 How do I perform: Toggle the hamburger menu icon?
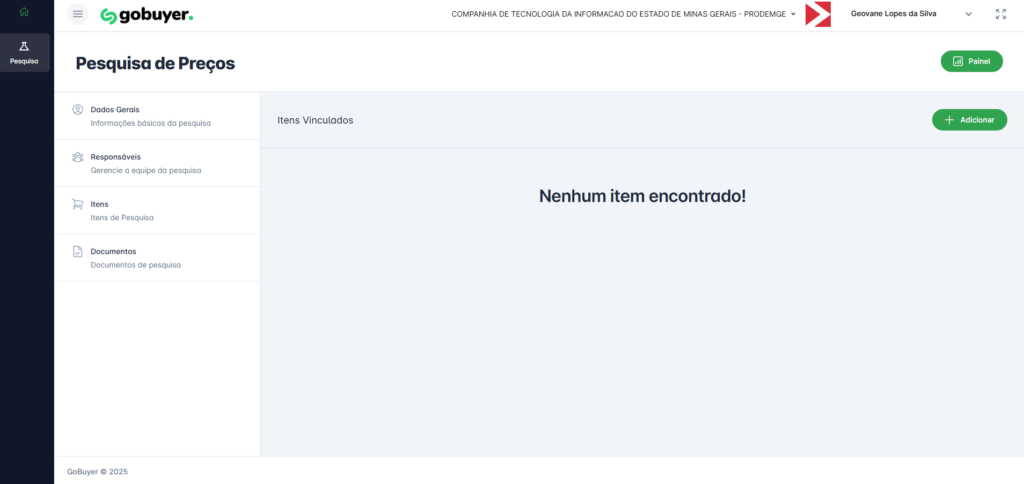click(x=78, y=14)
